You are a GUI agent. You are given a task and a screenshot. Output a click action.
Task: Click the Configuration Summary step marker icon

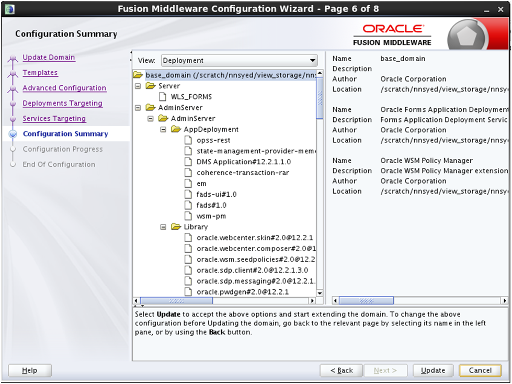coord(13,134)
